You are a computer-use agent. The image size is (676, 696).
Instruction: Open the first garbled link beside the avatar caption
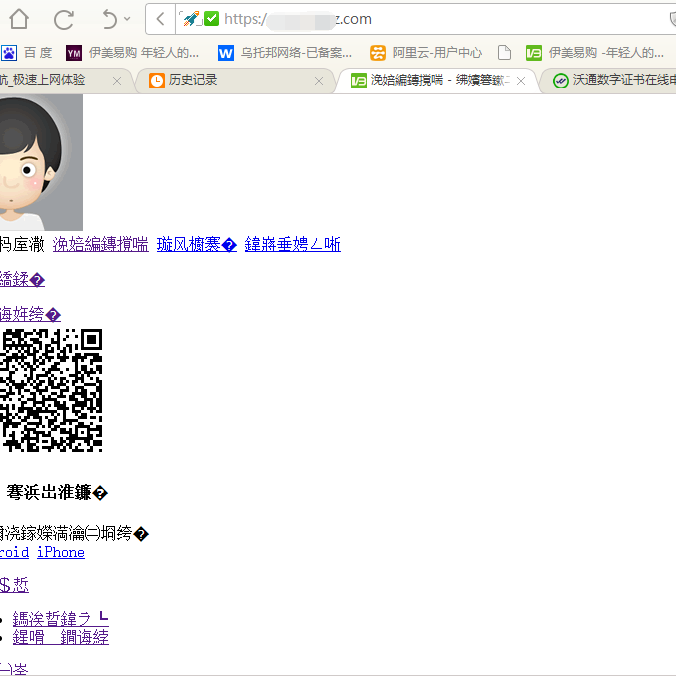(x=100, y=245)
